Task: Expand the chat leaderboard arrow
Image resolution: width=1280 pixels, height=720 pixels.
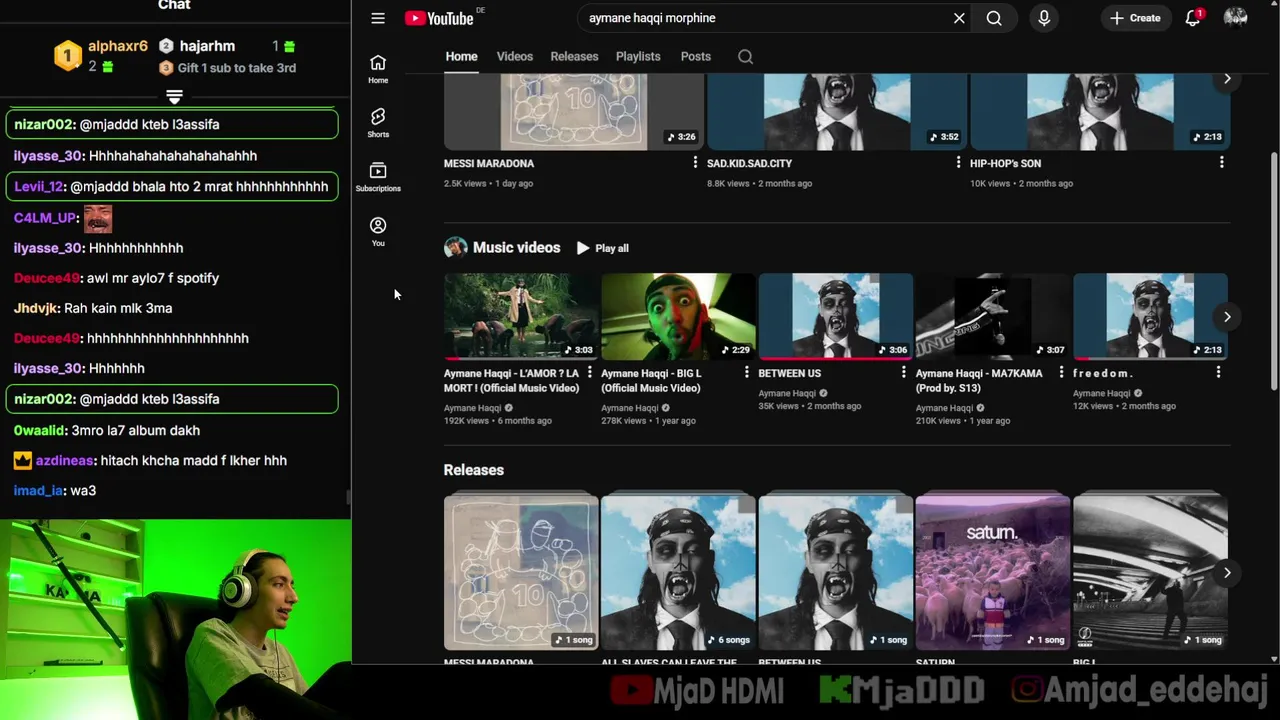Action: pos(174,97)
